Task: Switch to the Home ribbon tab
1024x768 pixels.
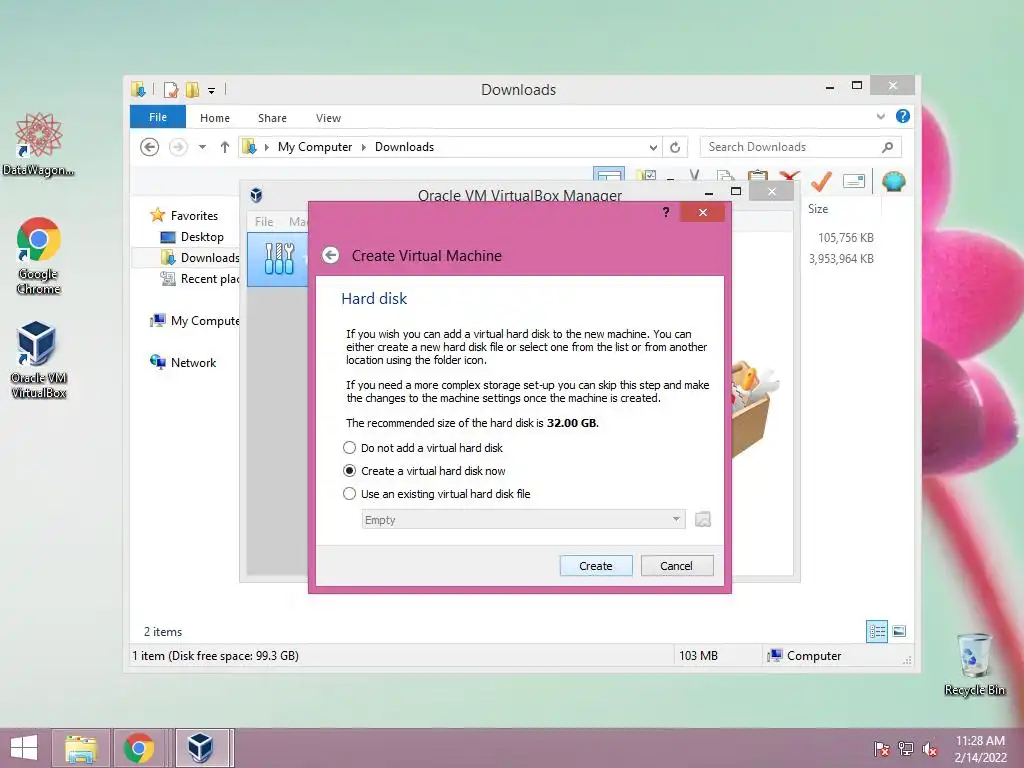Action: click(x=215, y=118)
